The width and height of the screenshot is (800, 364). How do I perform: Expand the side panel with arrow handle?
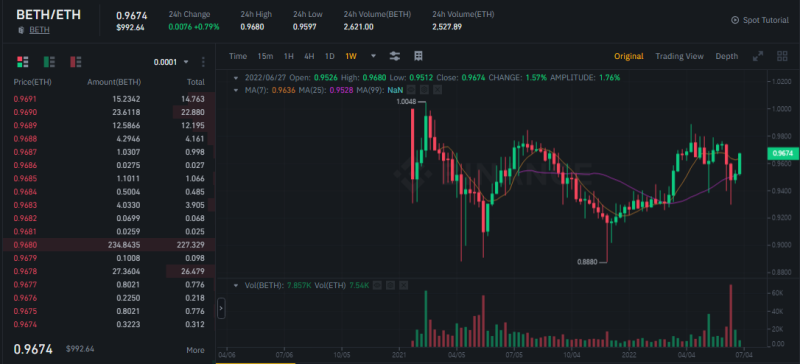click(221, 308)
